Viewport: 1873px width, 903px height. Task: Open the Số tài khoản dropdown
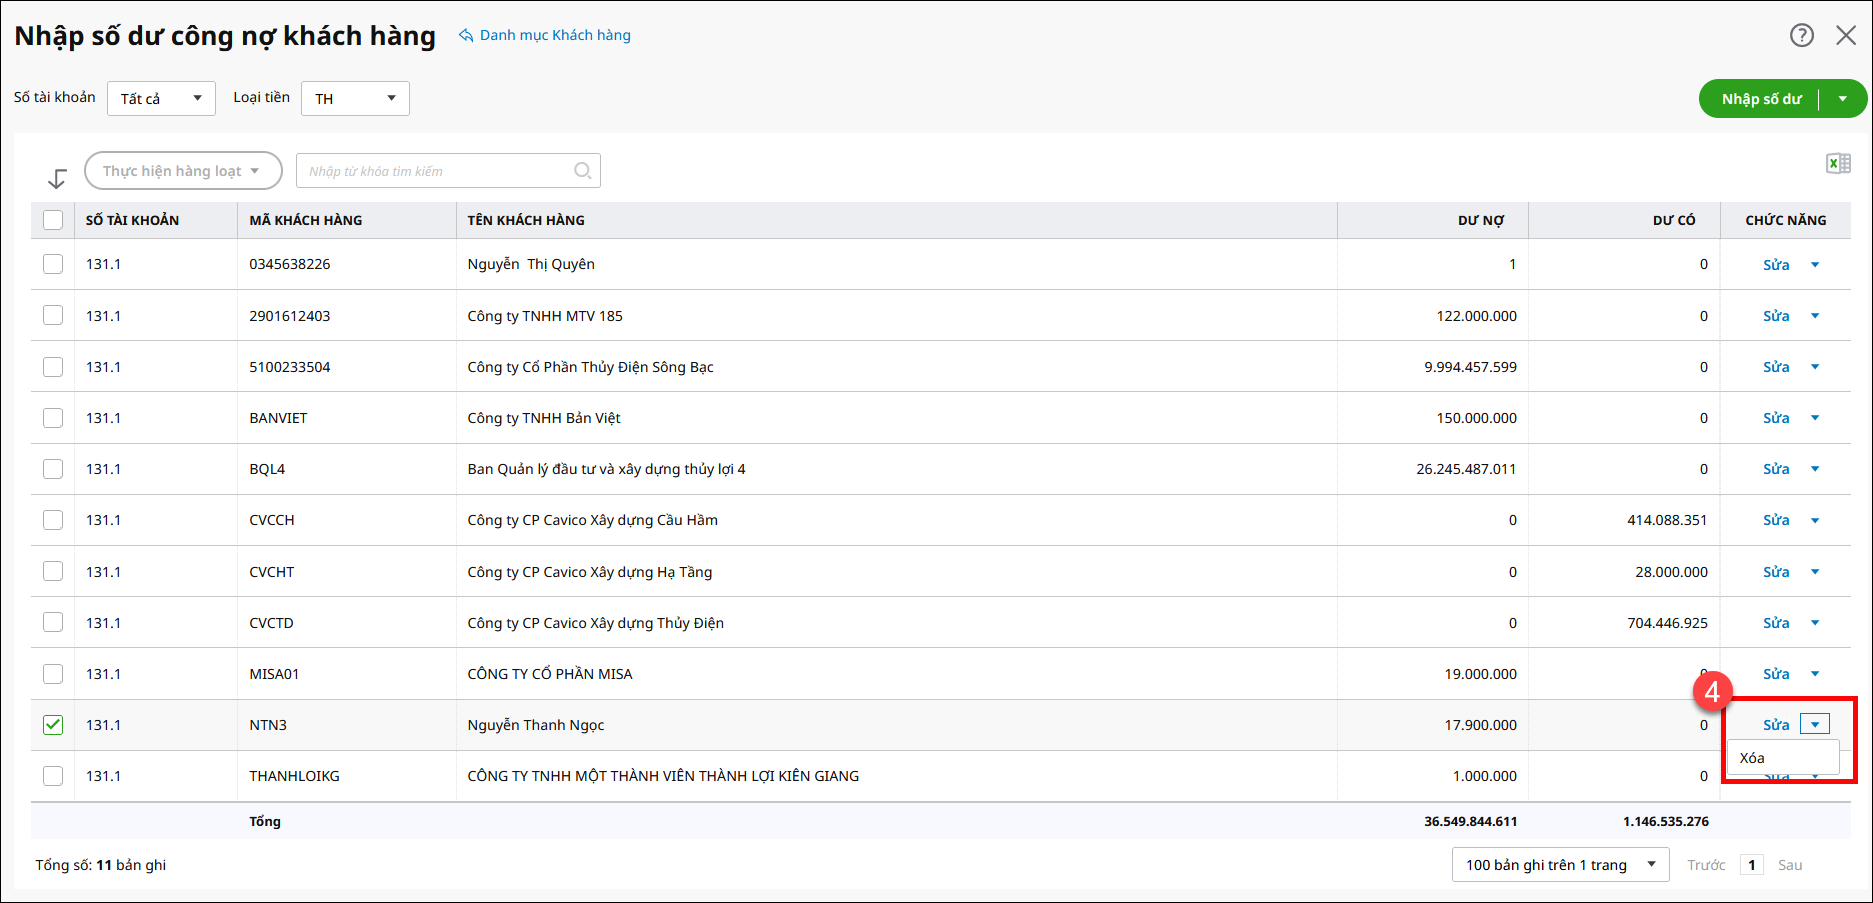[161, 99]
